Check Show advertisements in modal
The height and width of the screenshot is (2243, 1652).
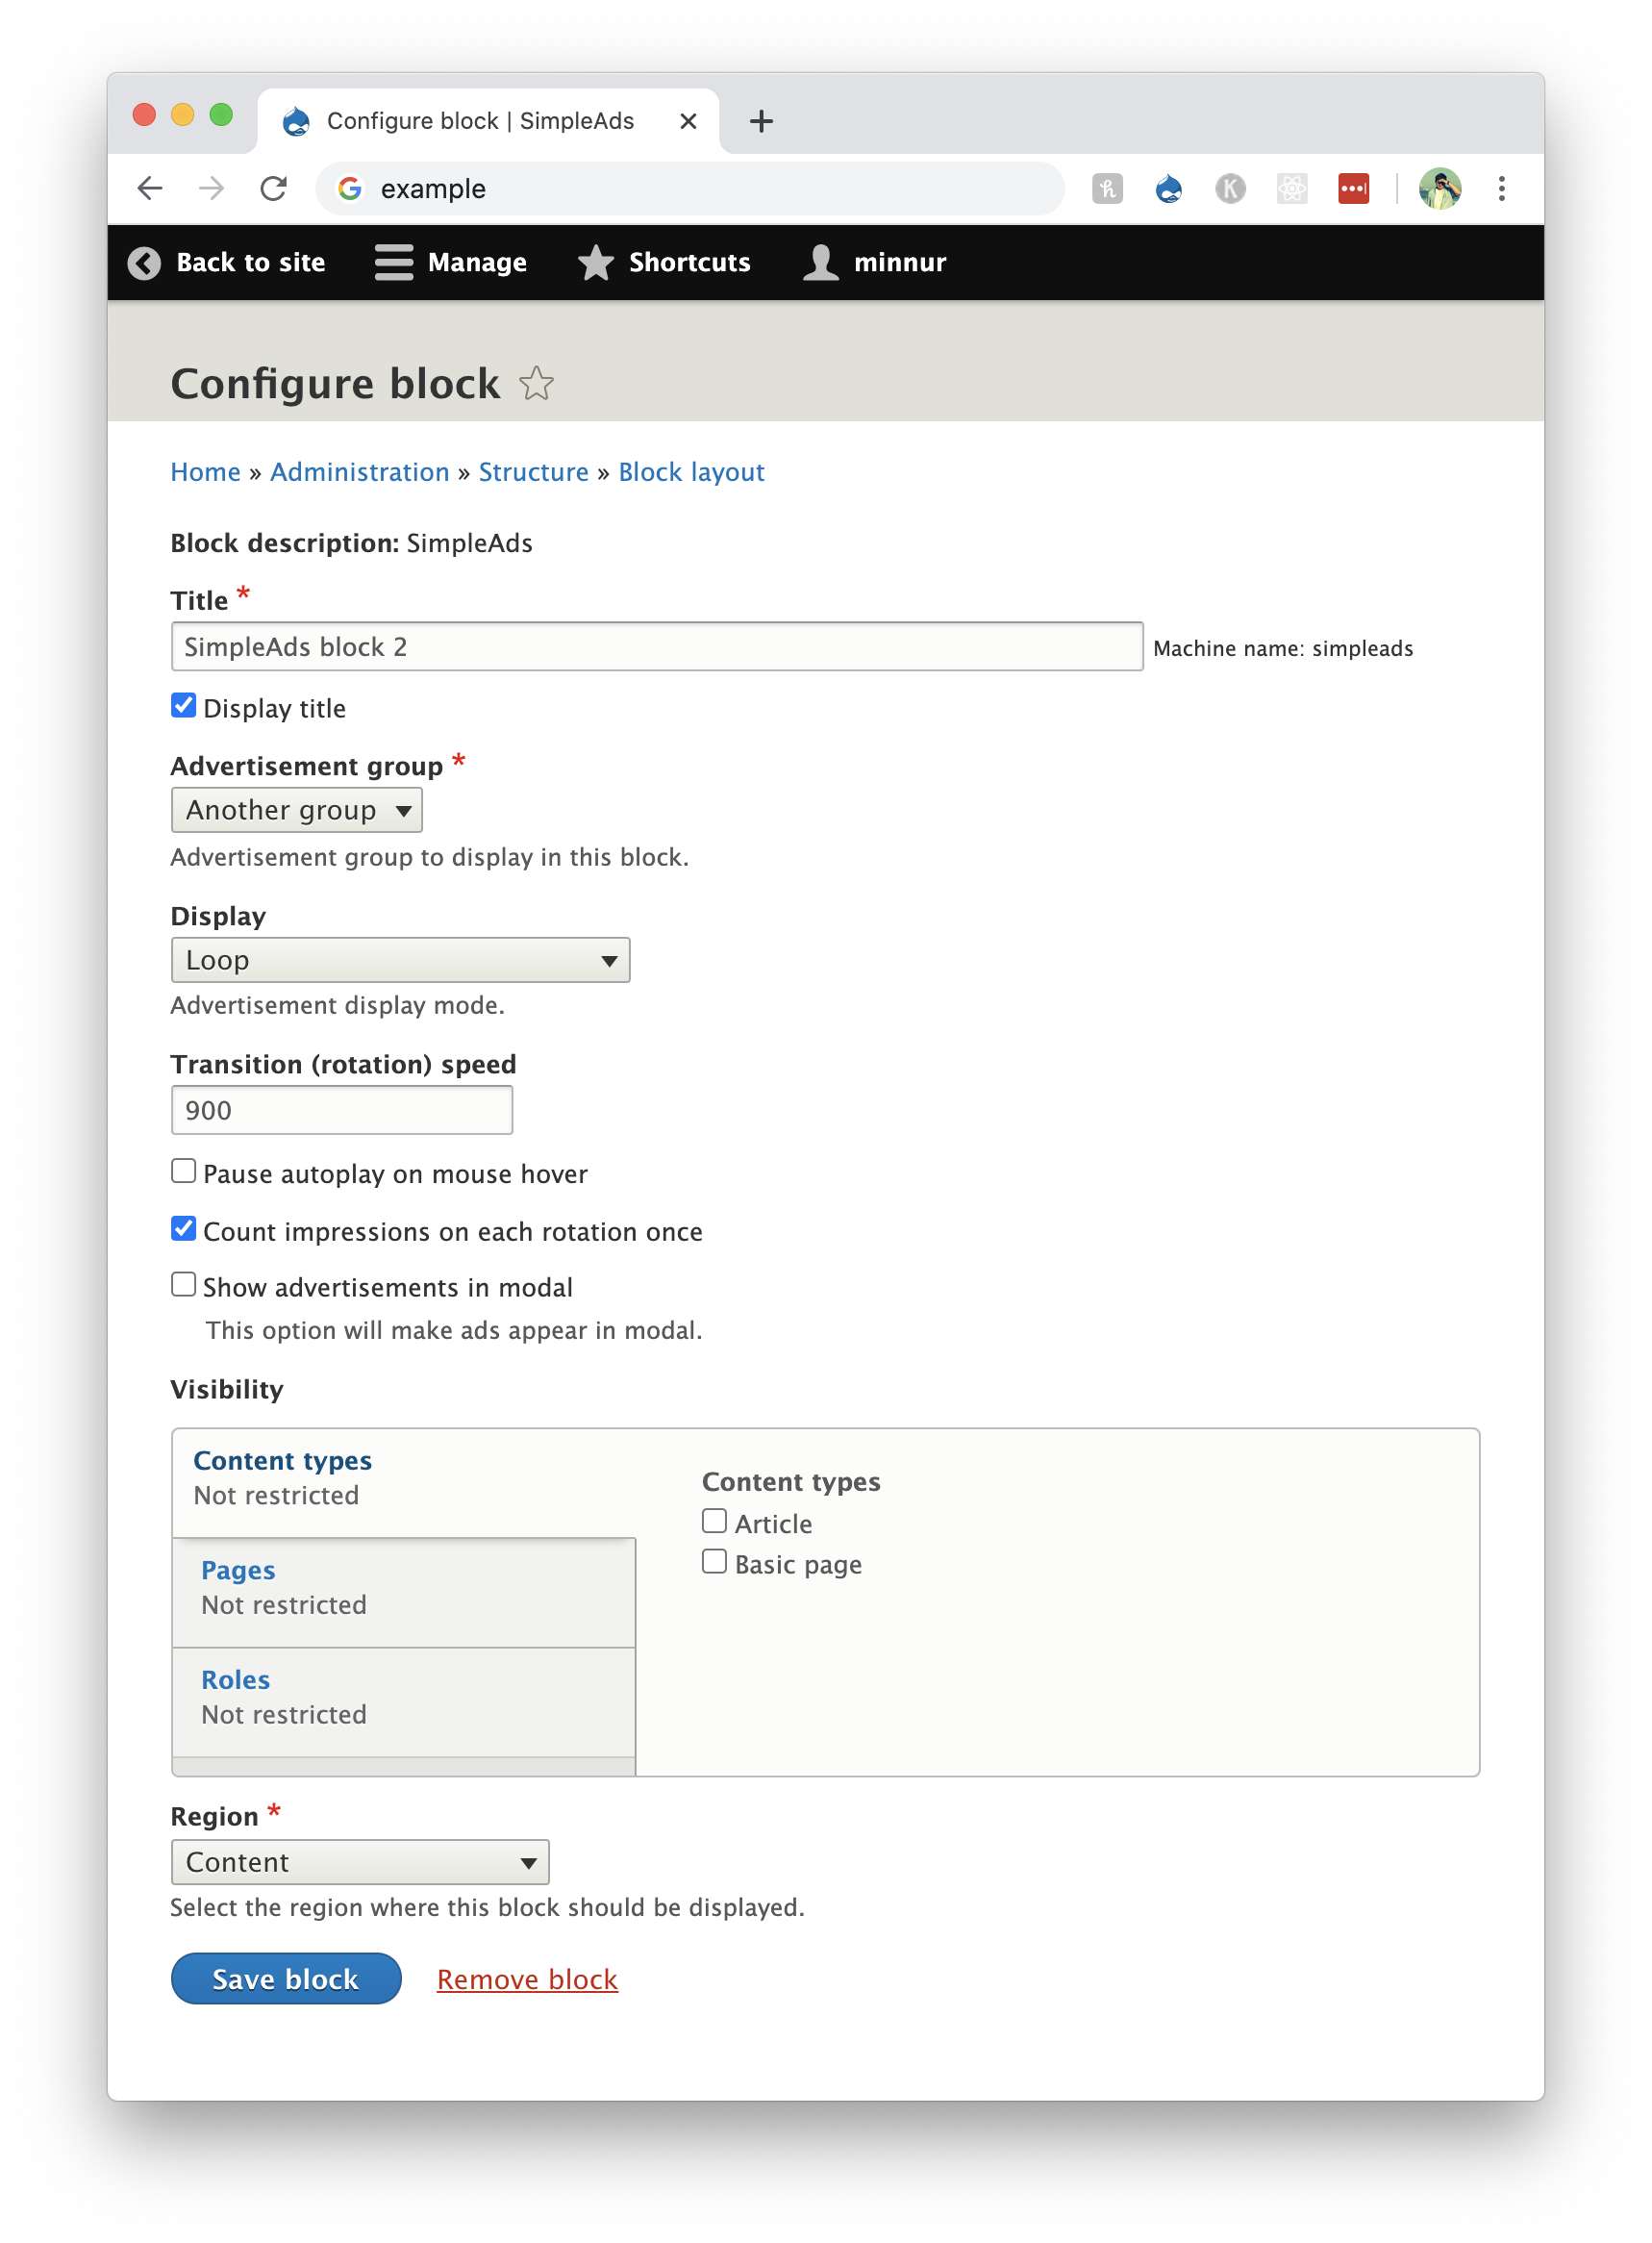click(184, 1285)
